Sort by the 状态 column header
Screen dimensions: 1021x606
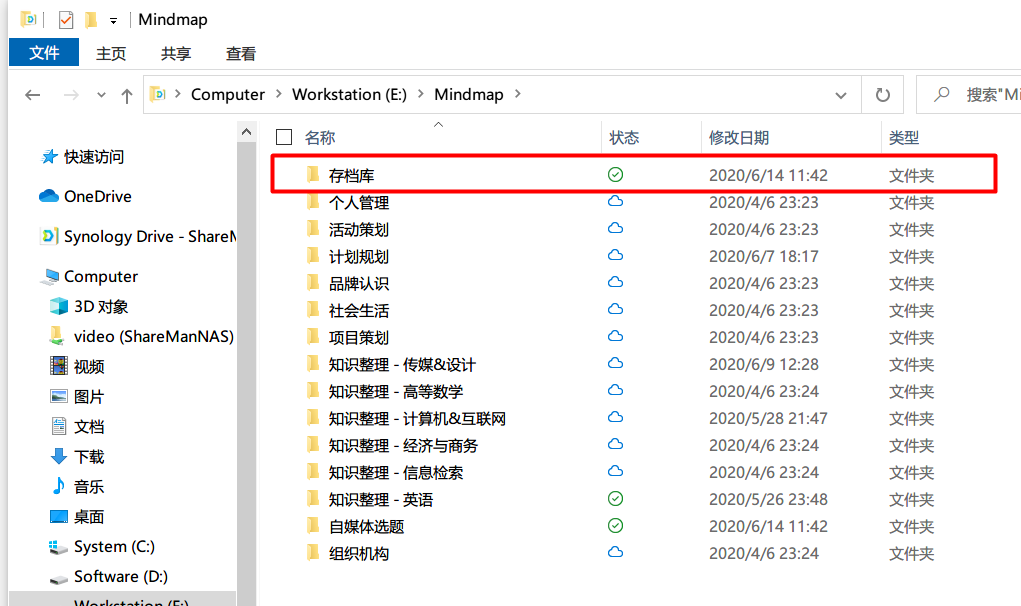(x=624, y=137)
